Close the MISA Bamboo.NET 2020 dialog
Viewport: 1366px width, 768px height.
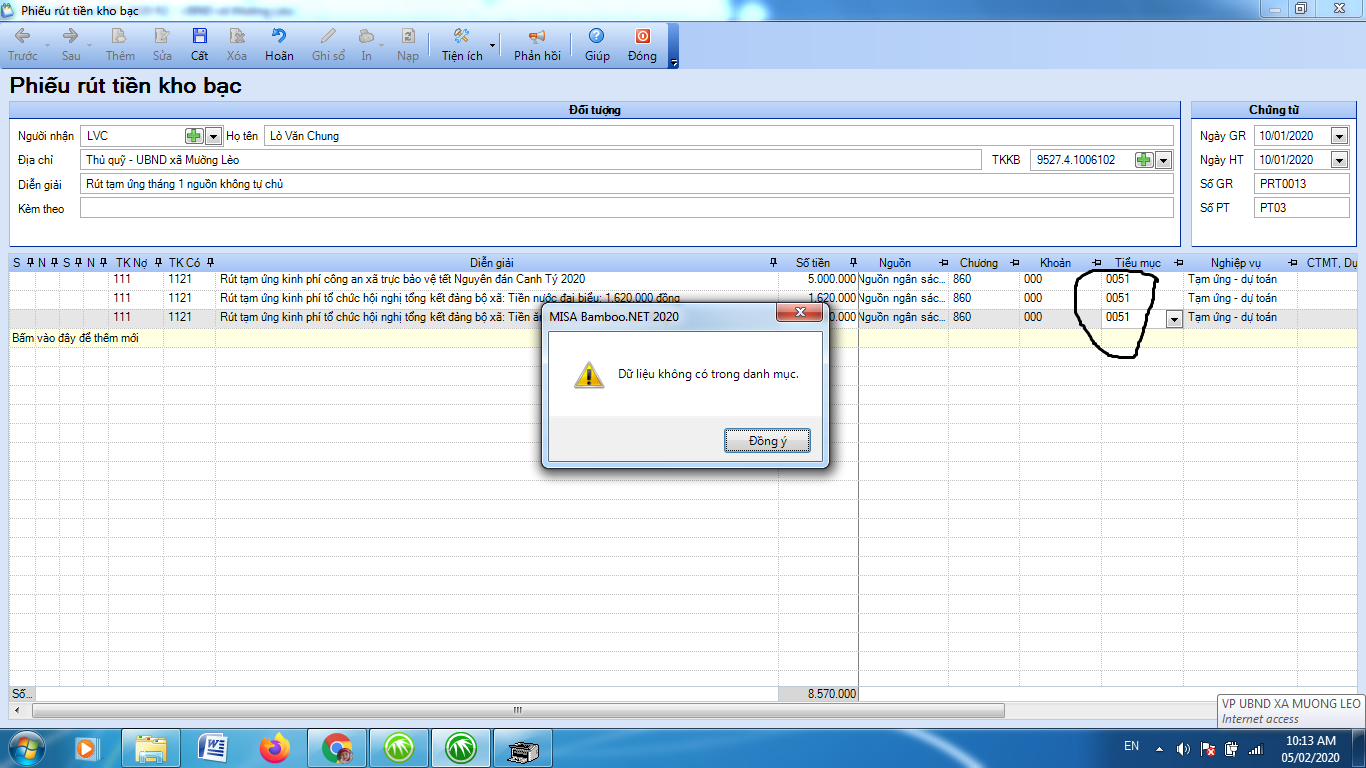(x=800, y=314)
